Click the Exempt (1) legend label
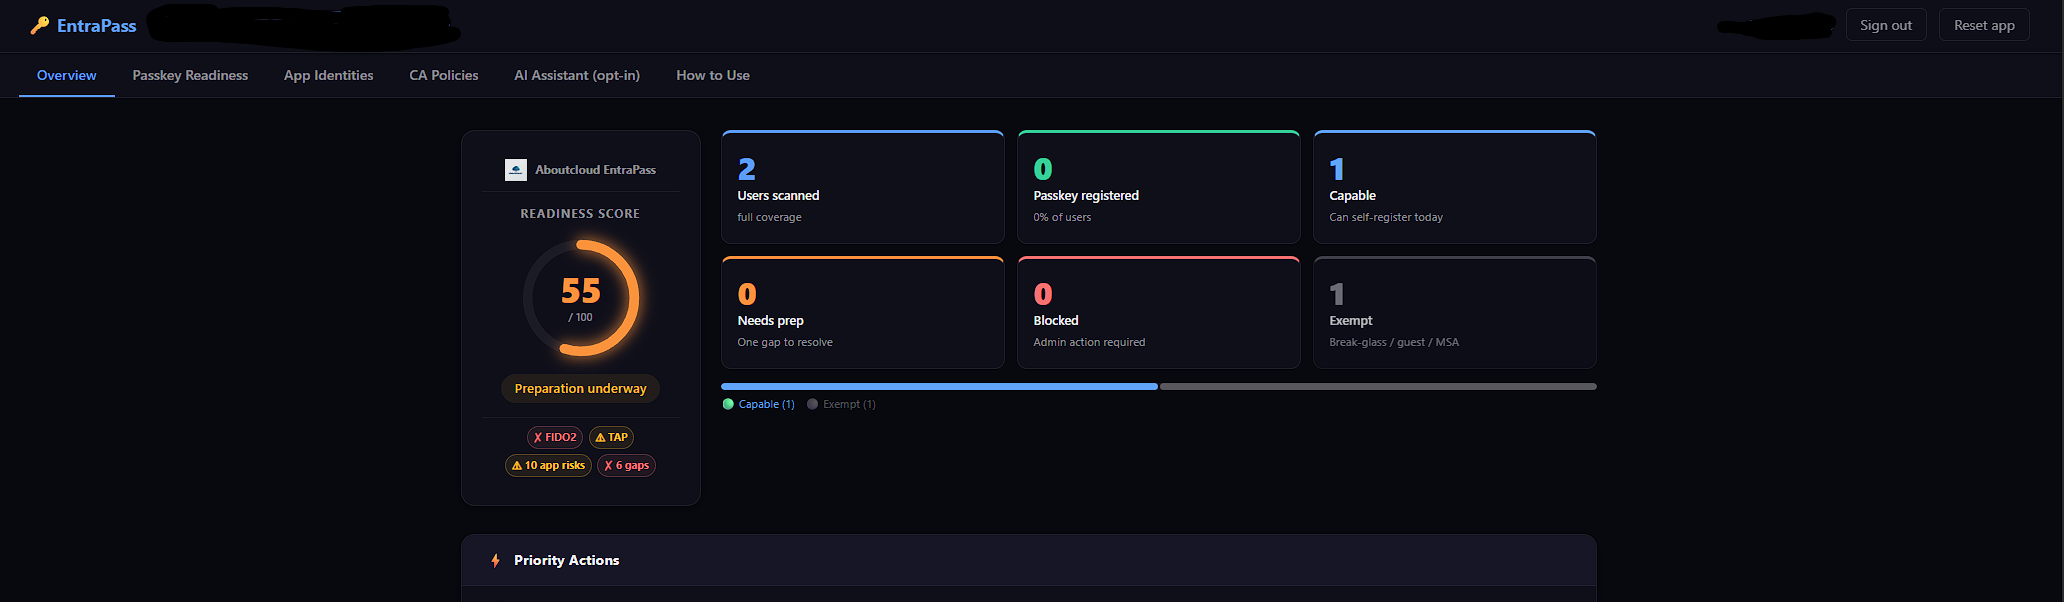The width and height of the screenshot is (2064, 602). (849, 404)
